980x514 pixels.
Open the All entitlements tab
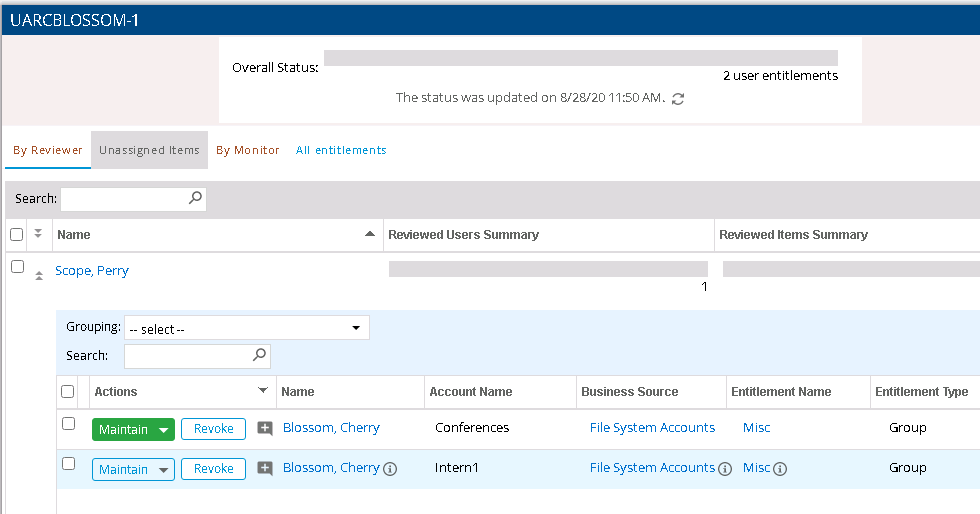[x=341, y=150]
